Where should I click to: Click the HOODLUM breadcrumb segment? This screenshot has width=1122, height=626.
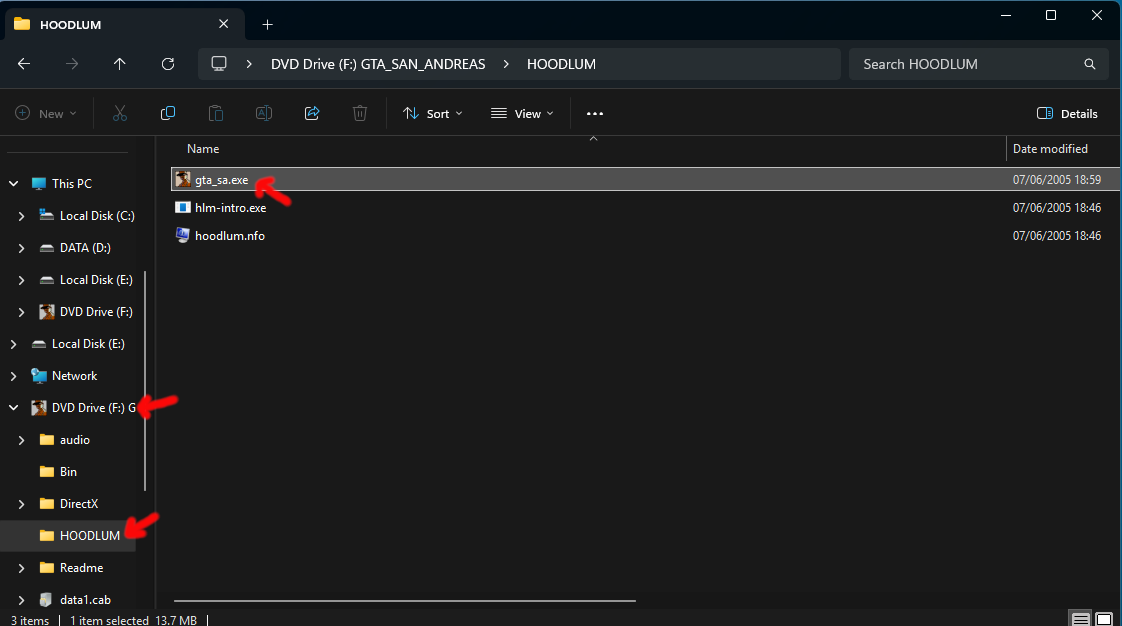[561, 64]
